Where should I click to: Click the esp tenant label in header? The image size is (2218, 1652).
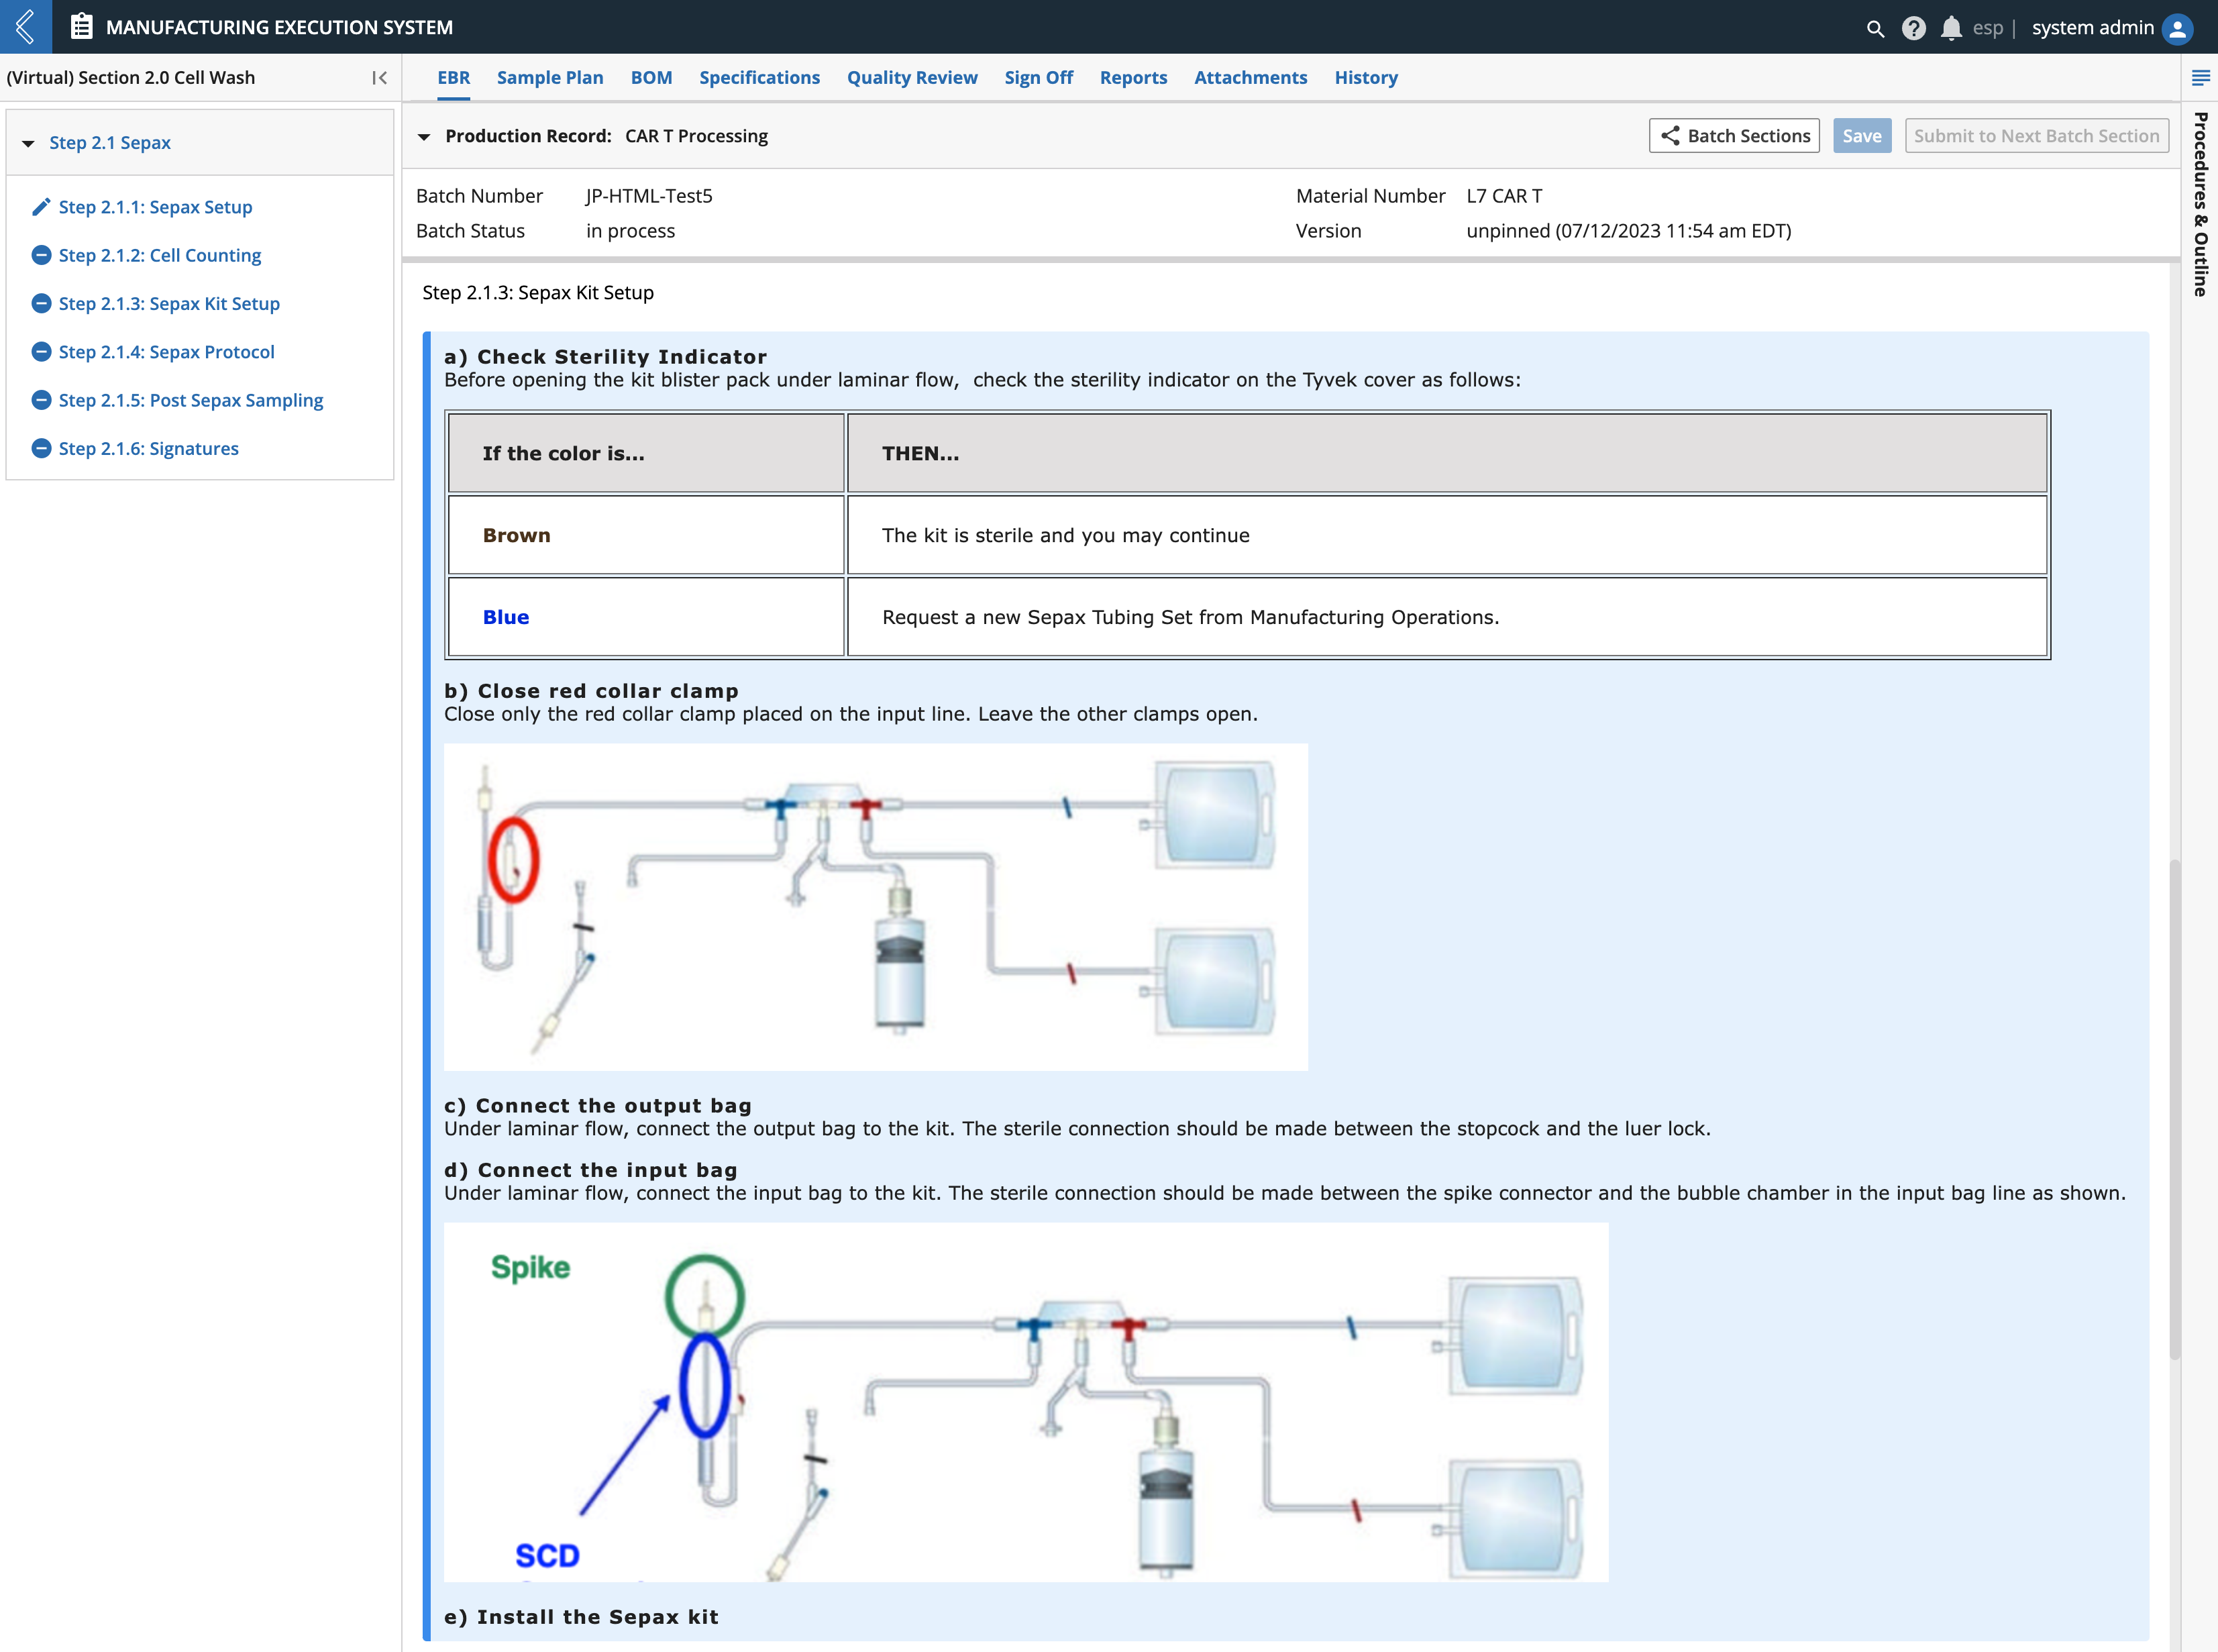tap(1988, 28)
